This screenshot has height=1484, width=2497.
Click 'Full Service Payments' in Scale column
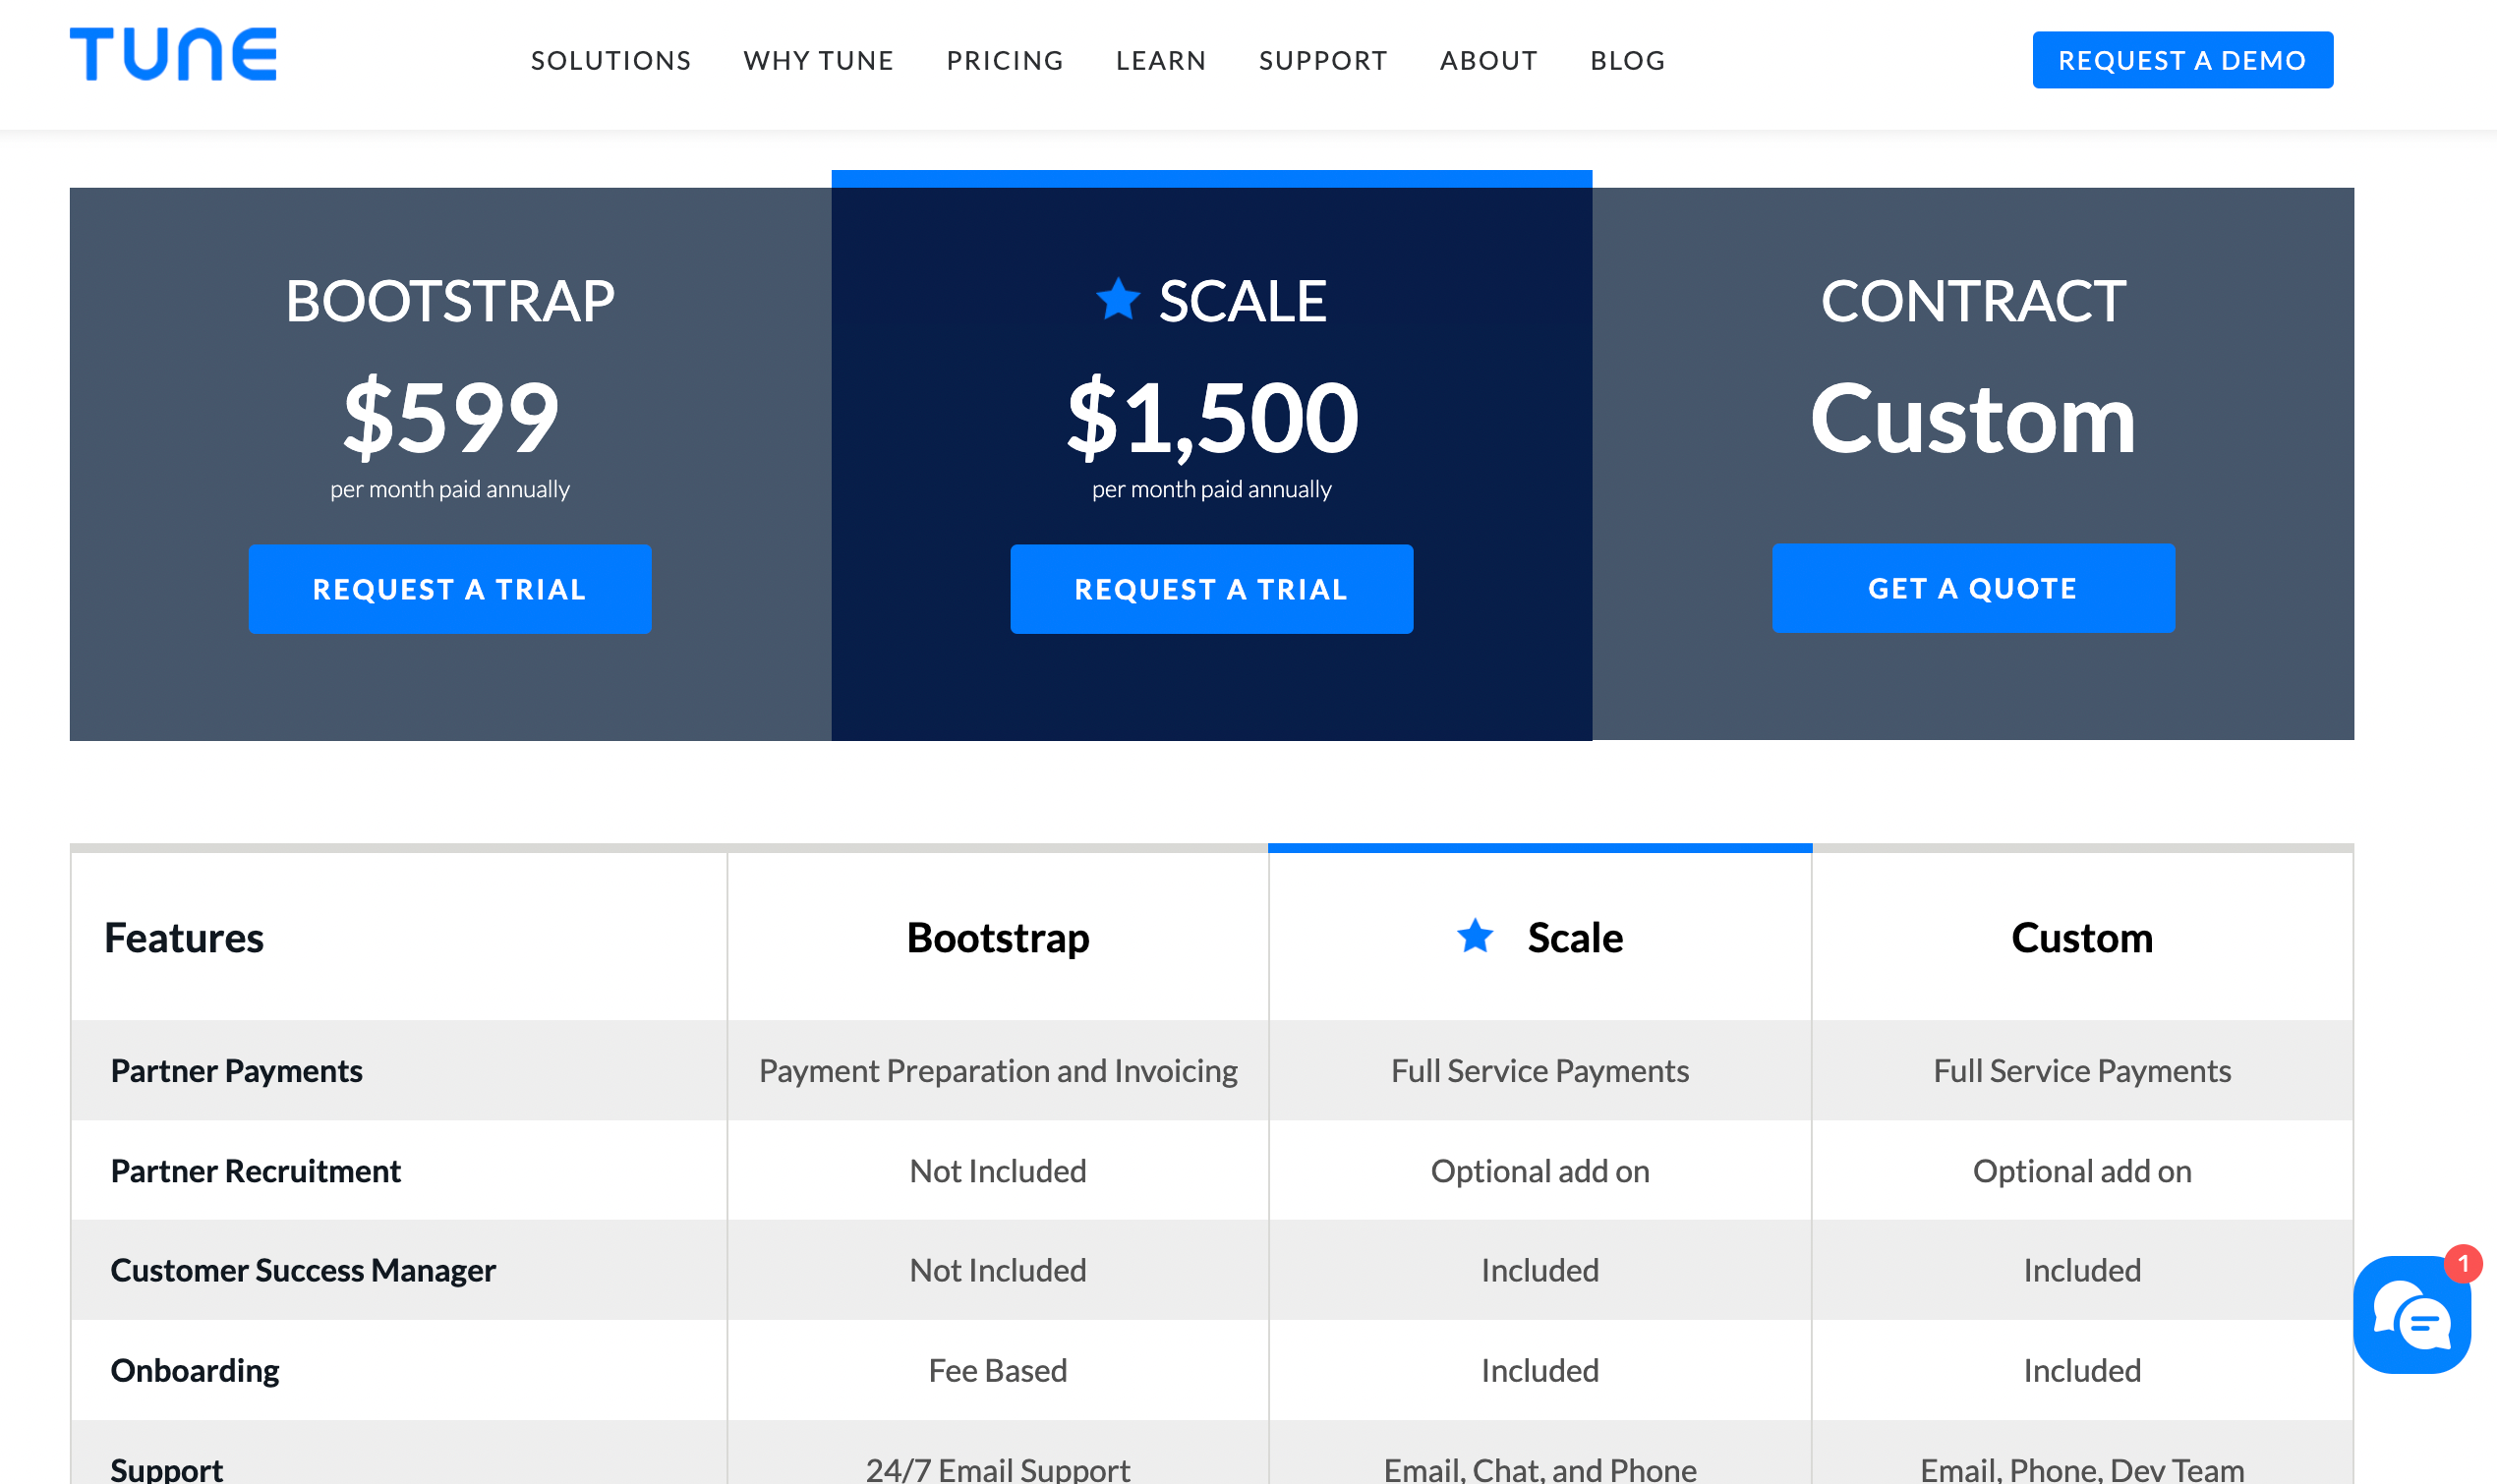(x=1540, y=1071)
